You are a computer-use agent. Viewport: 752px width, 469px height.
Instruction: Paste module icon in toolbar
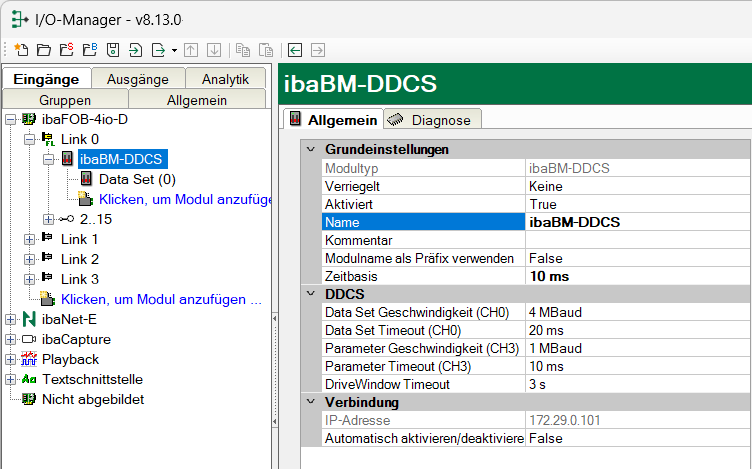266,50
